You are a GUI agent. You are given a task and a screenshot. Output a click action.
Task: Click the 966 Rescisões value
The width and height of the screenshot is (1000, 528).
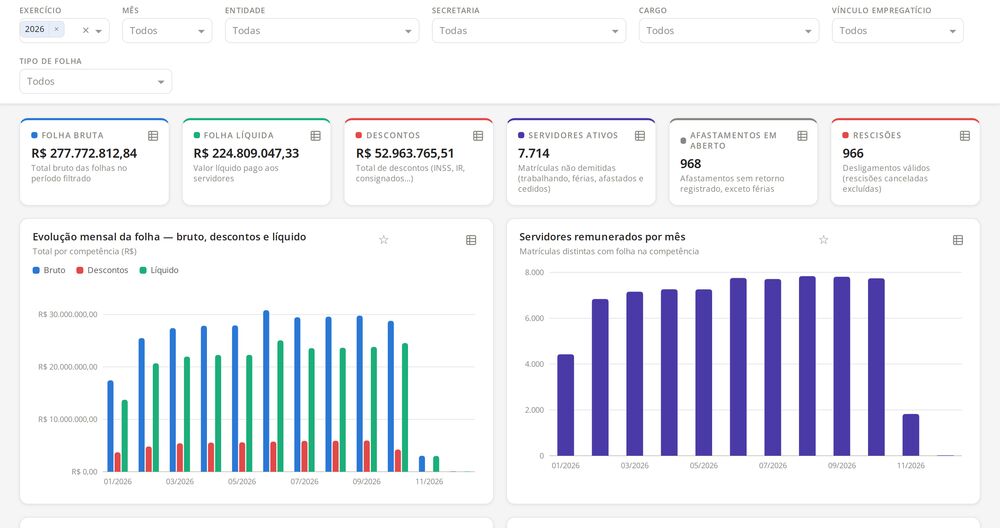click(x=853, y=153)
